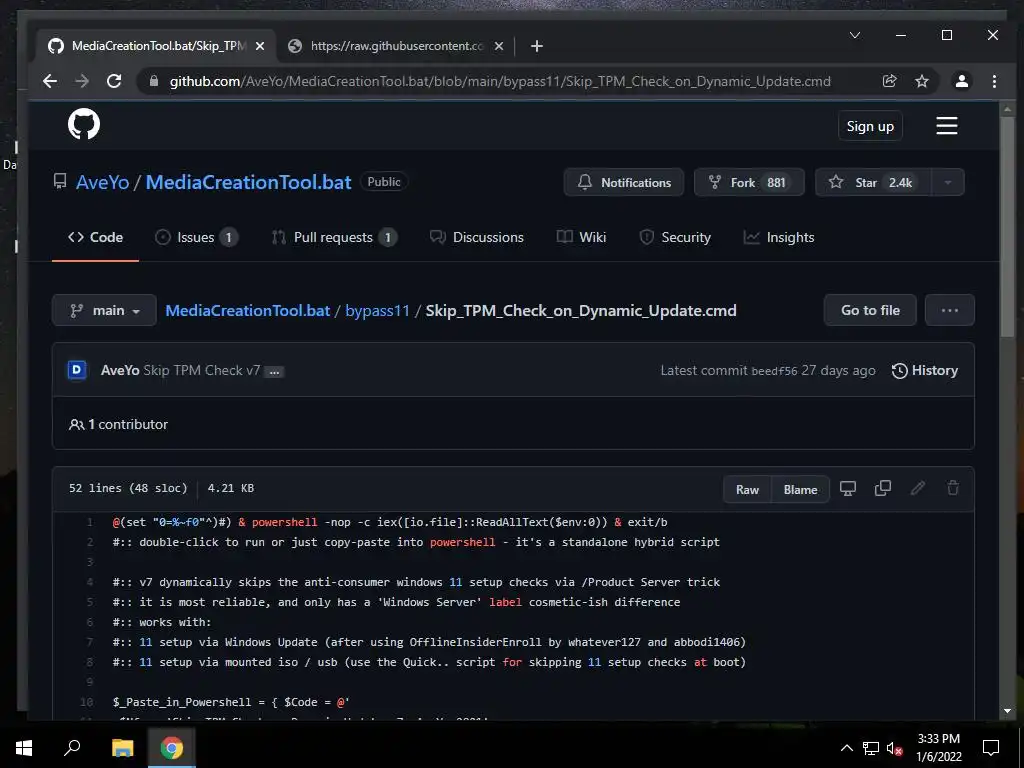Open the Security tab
This screenshot has width=1024, height=768.
[675, 237]
